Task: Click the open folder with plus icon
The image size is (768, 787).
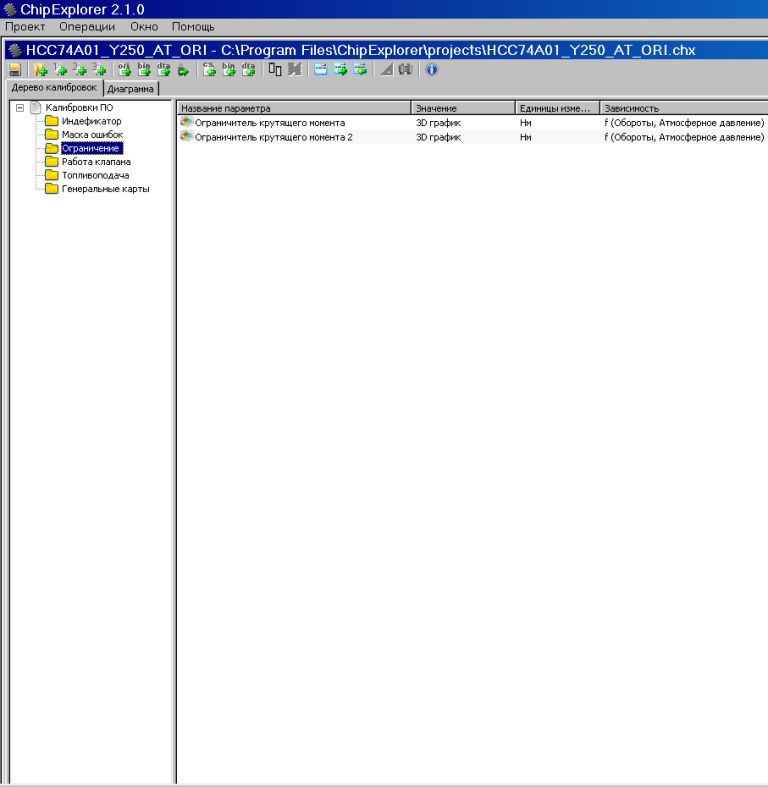Action: pyautogui.click(x=41, y=70)
